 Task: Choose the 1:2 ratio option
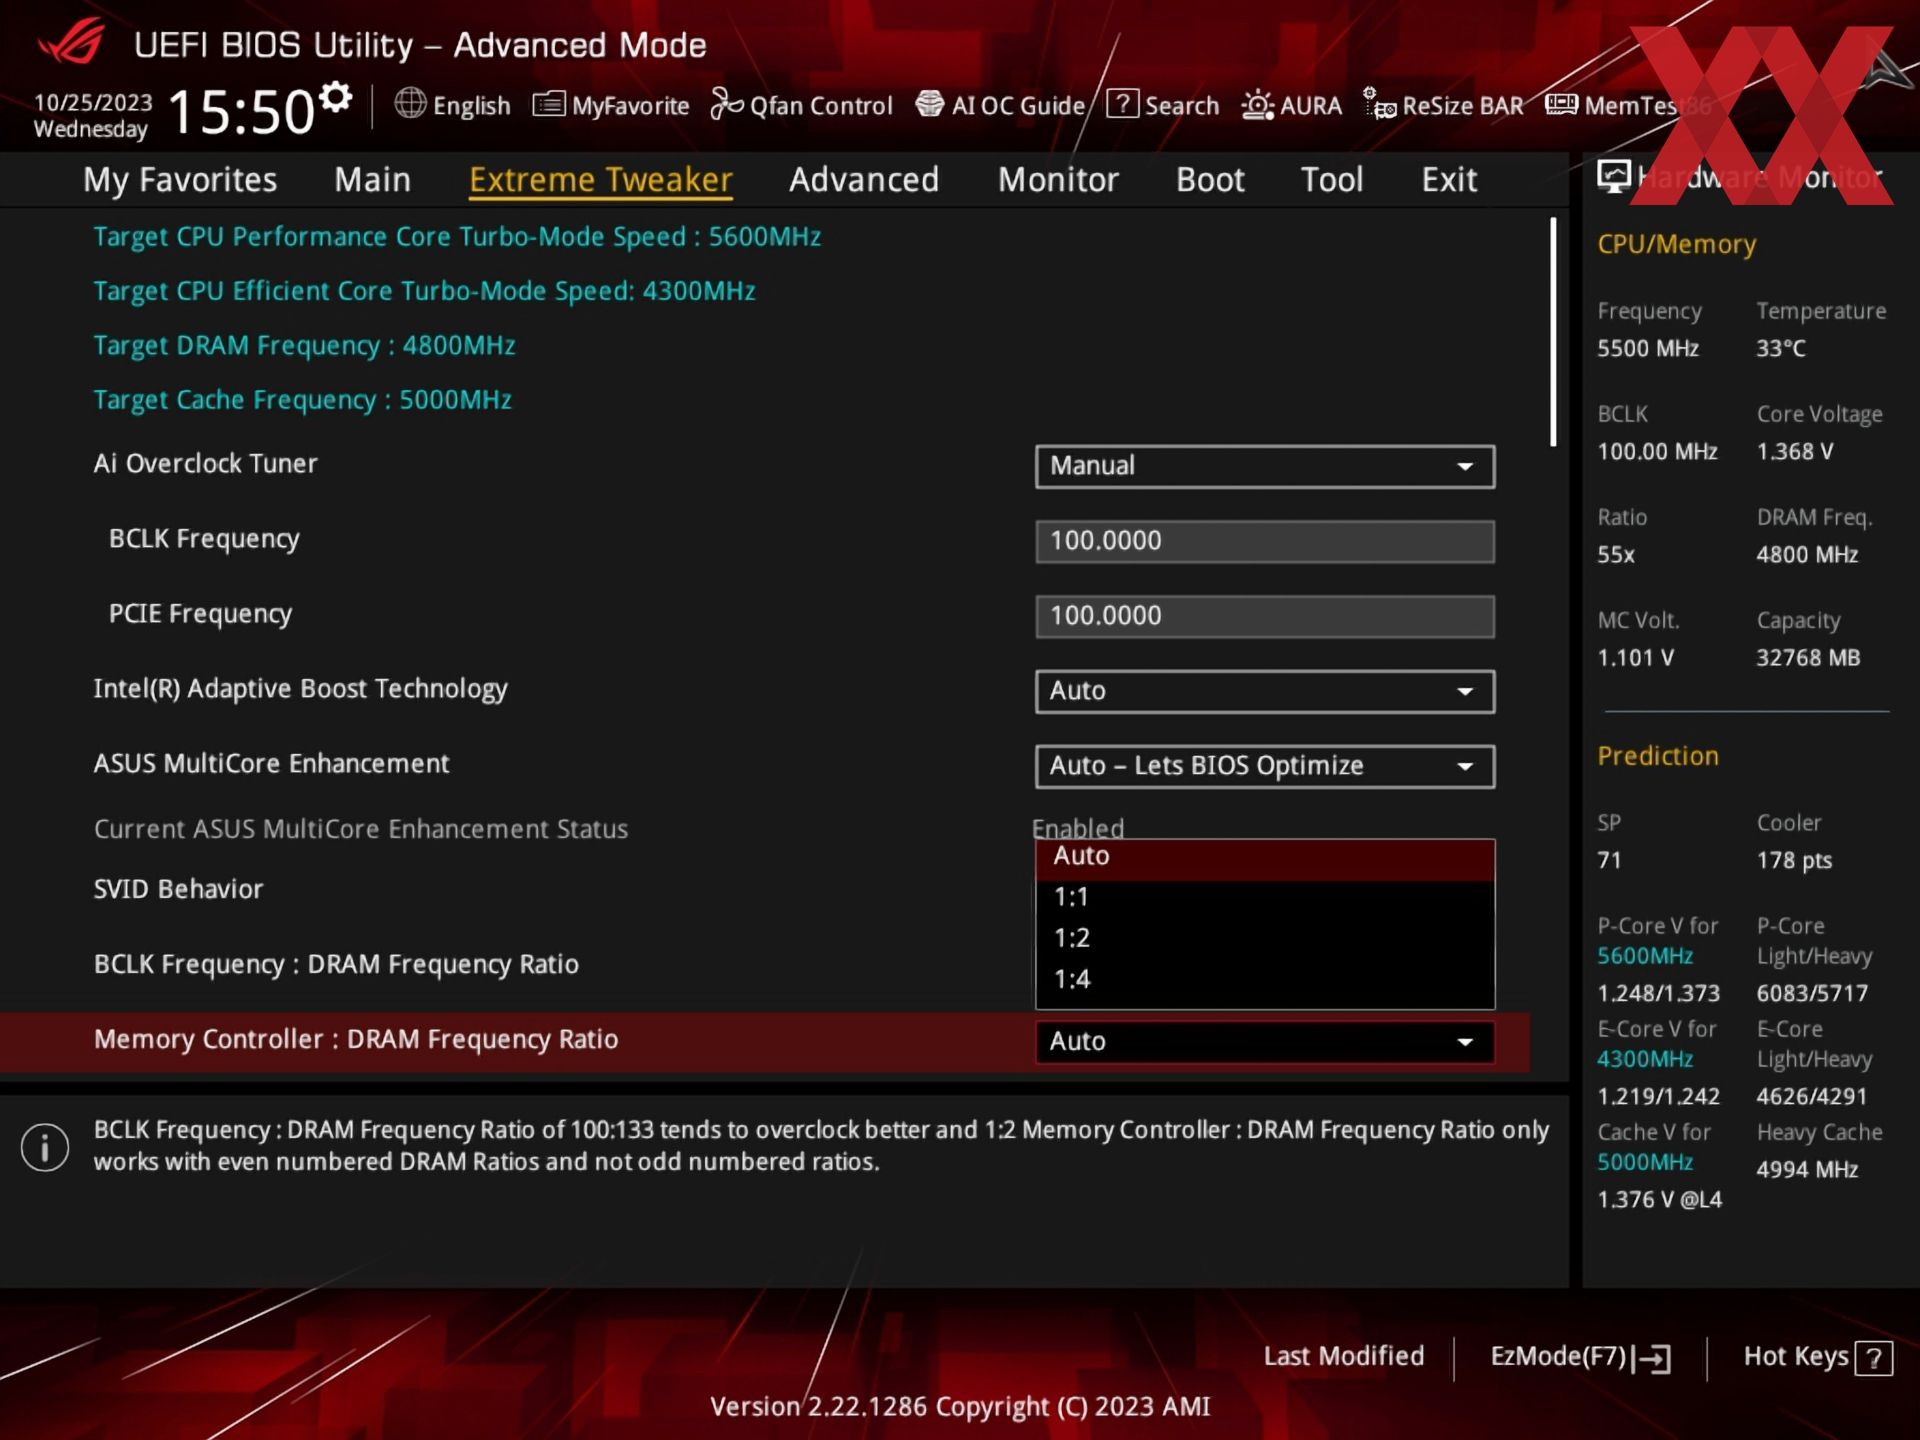[1265, 938]
